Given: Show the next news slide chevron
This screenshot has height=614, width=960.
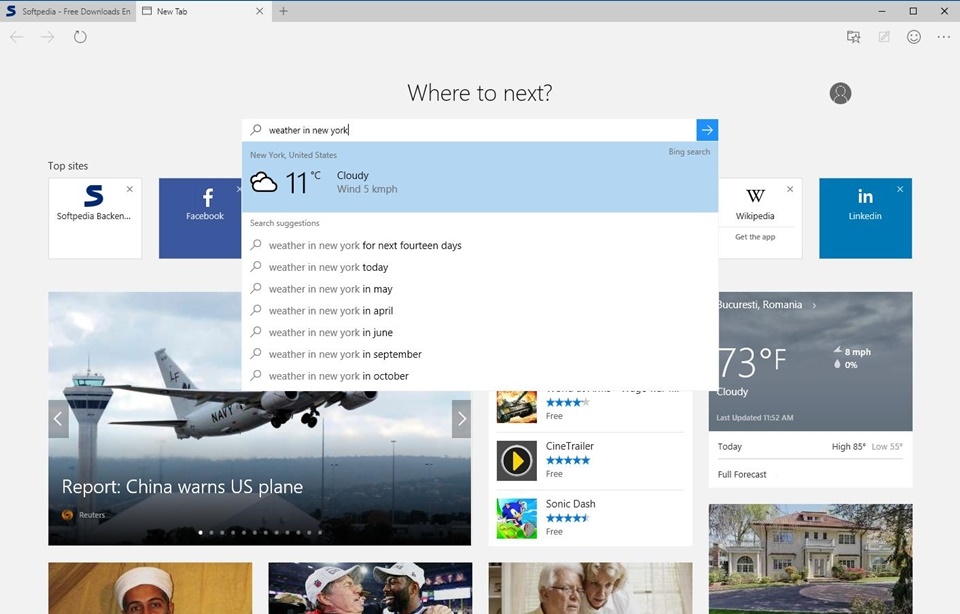Looking at the screenshot, I should pos(461,419).
